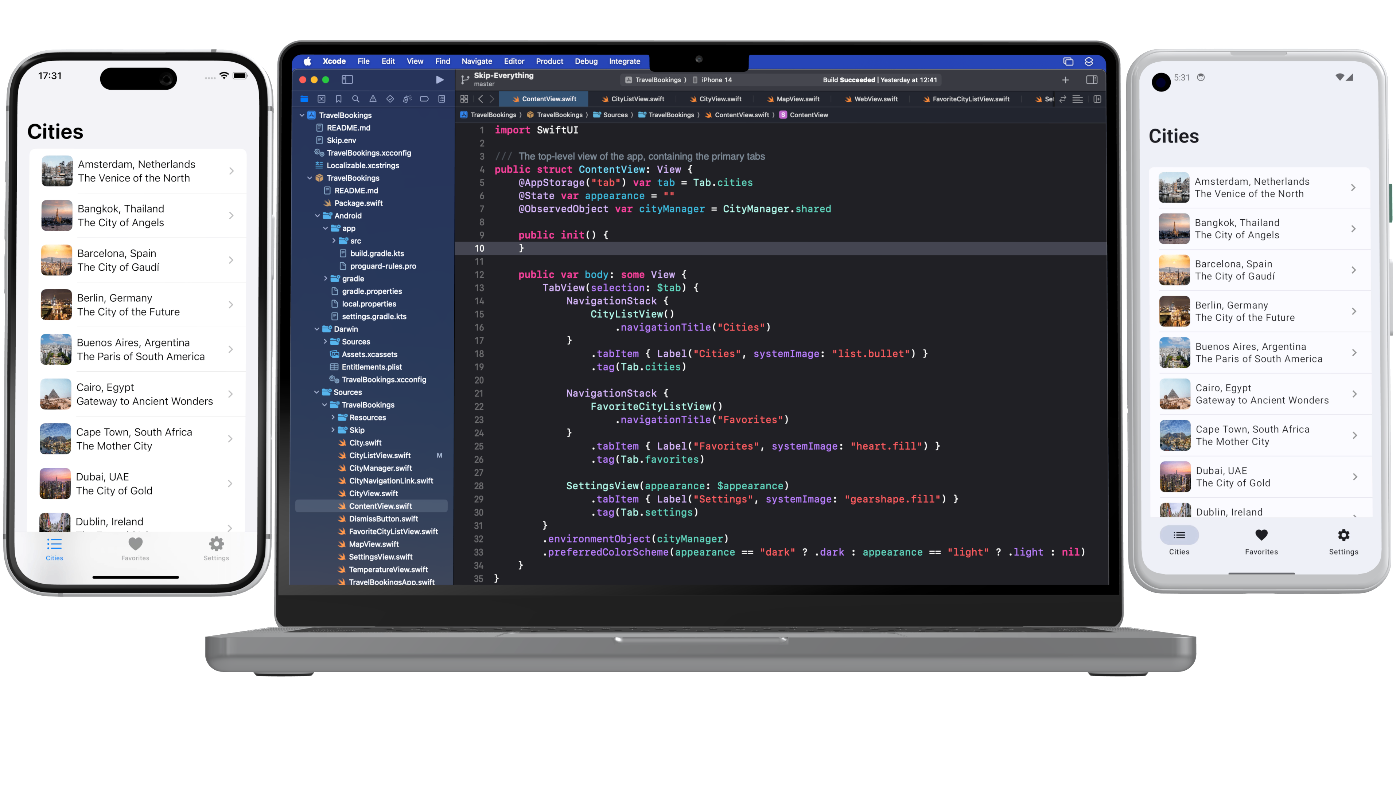Collapse the top-level TravelBookings project
Image resolution: width=1400 pixels, height=787 pixels.
(301, 115)
